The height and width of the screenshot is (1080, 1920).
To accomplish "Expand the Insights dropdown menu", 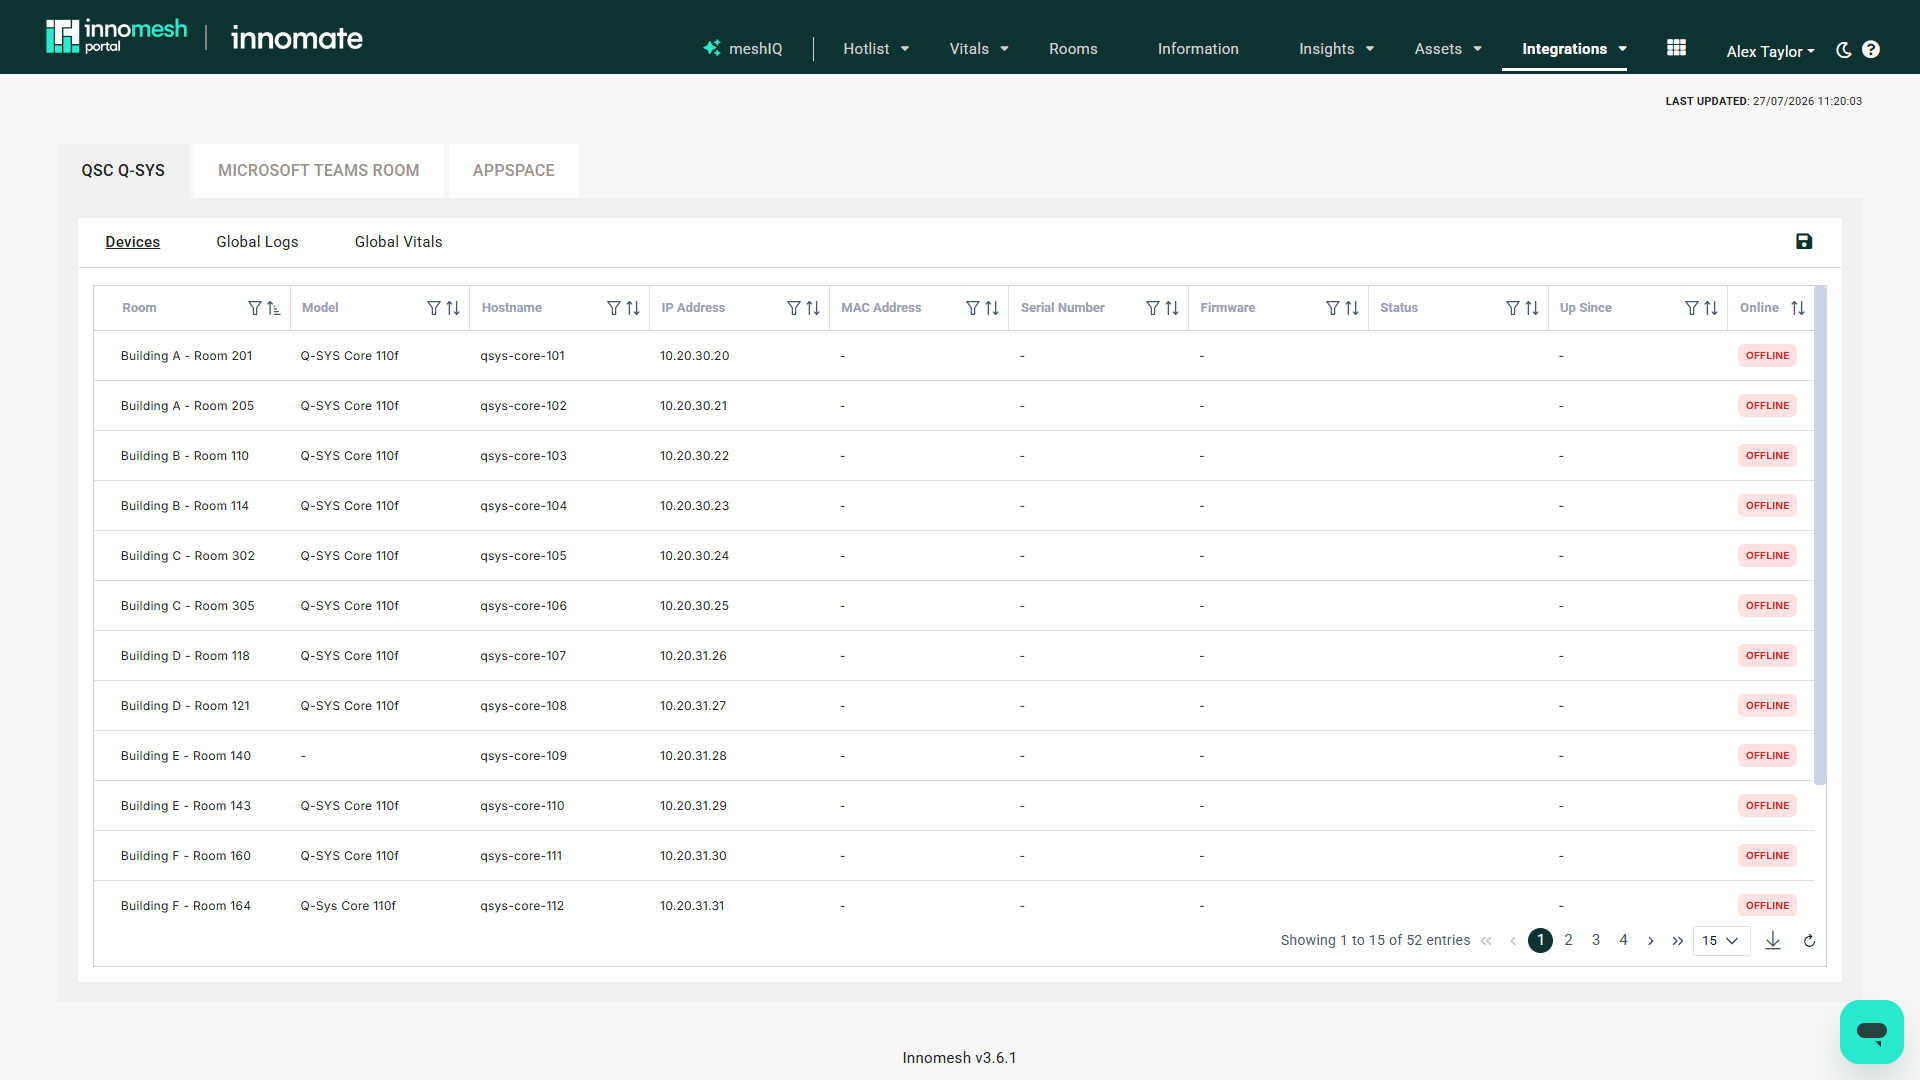I will tap(1337, 48).
